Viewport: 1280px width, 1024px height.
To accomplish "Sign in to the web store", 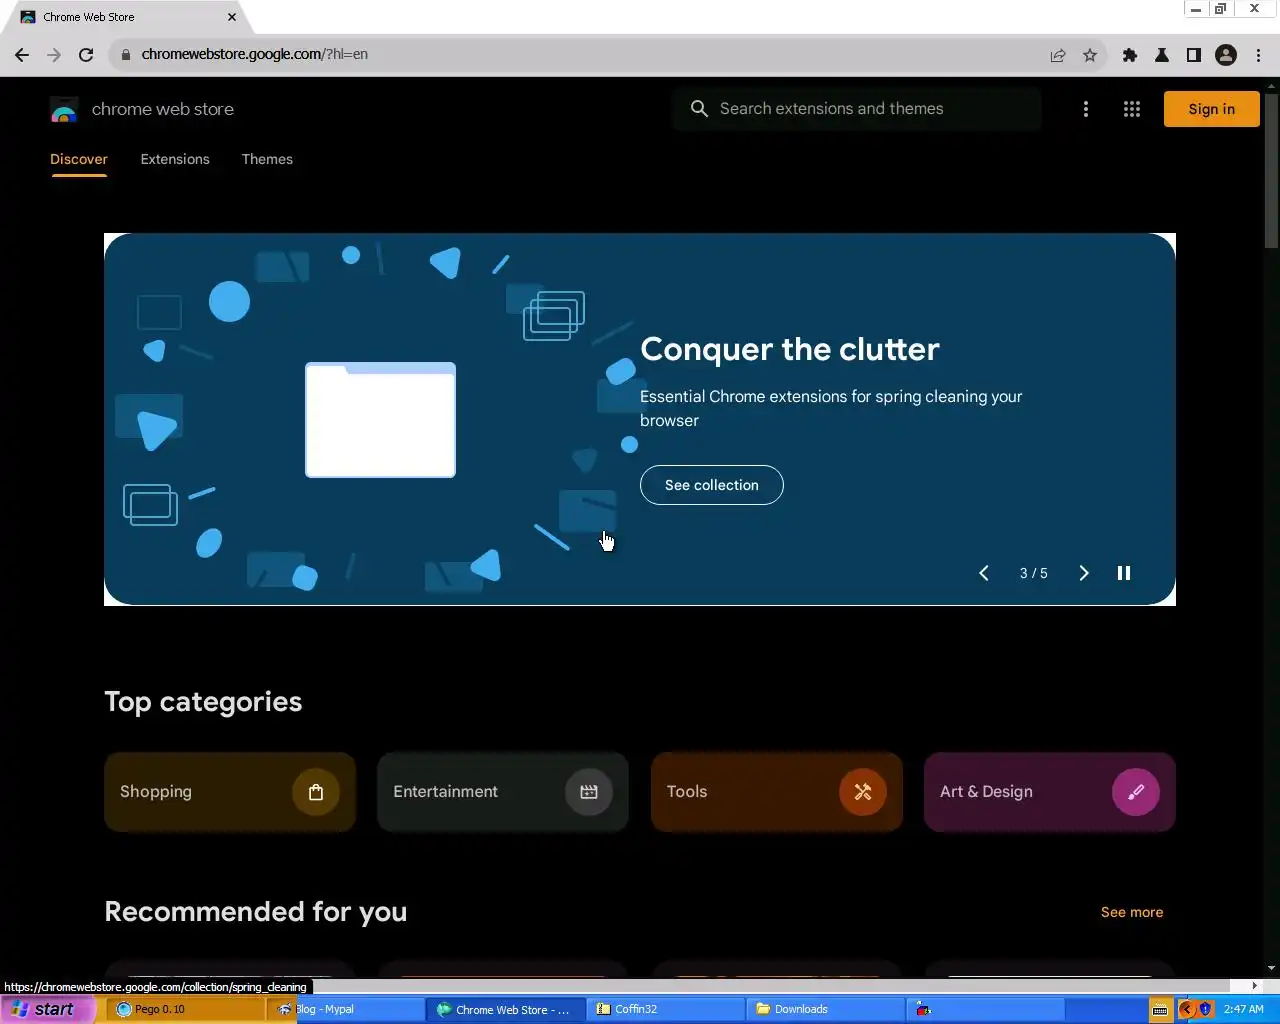I will pyautogui.click(x=1211, y=109).
